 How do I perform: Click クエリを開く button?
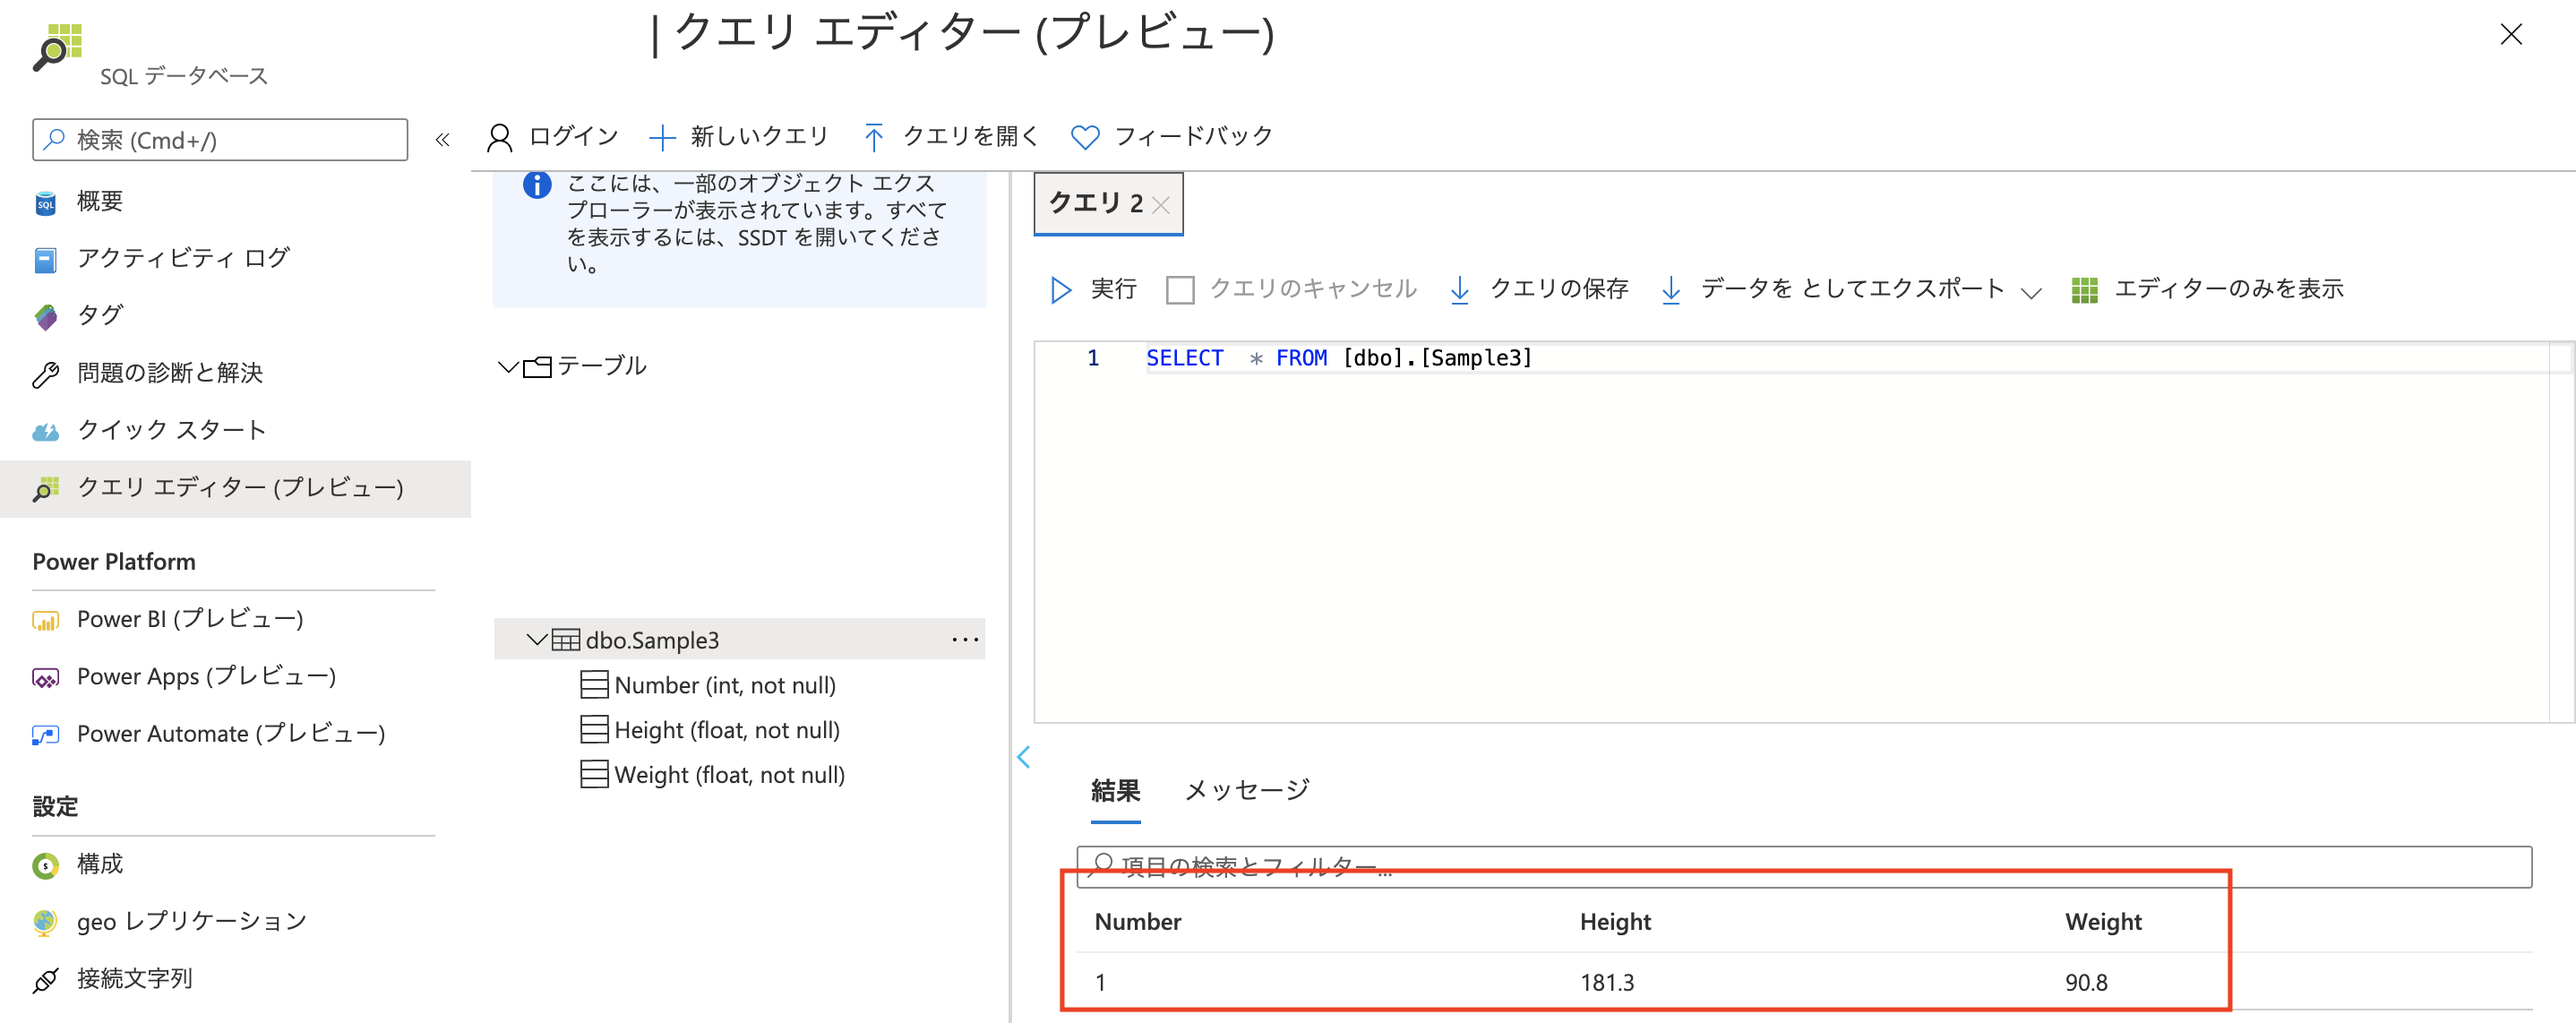pos(951,137)
